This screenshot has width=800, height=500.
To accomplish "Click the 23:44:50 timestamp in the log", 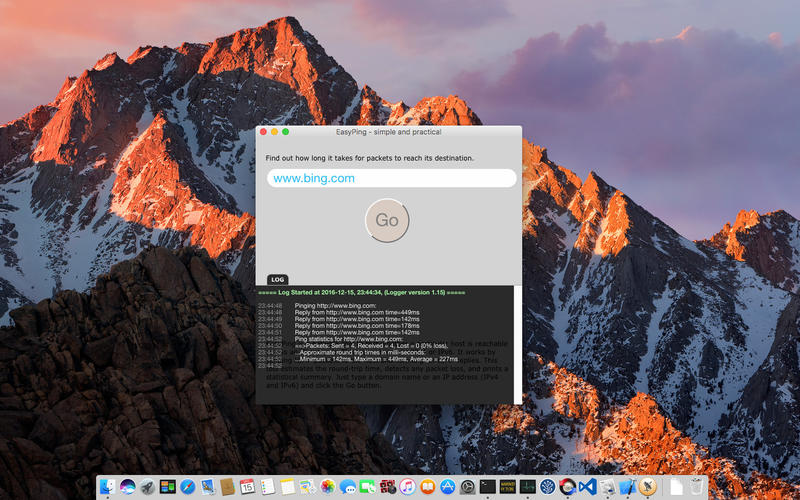I will [270, 326].
